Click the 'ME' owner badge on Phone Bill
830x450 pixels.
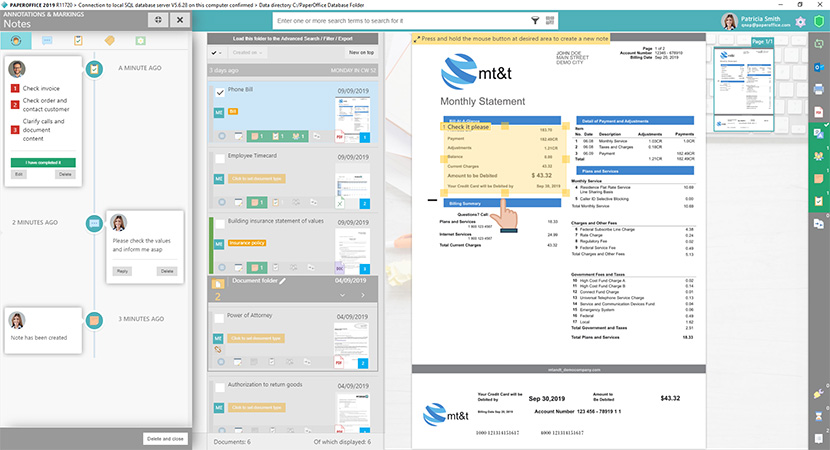coord(219,113)
